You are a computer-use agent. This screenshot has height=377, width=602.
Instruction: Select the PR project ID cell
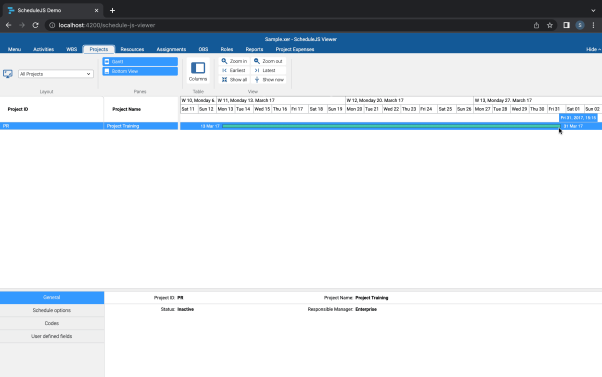click(51, 126)
